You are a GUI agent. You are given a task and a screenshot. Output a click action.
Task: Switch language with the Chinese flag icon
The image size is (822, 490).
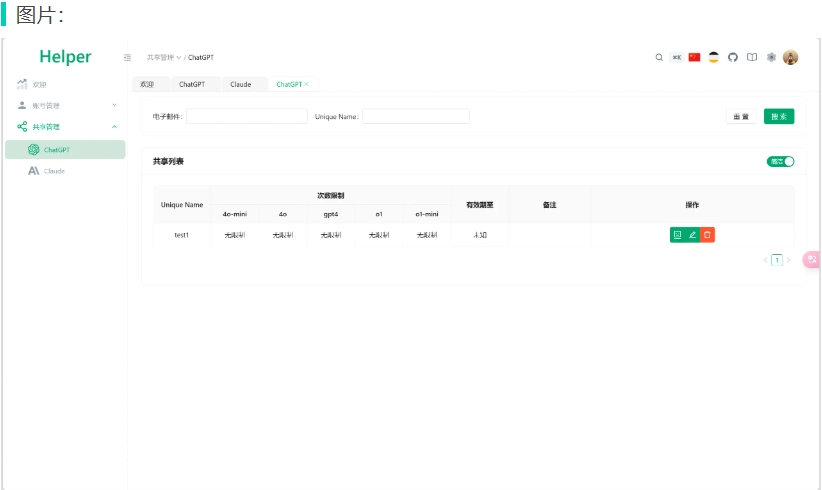tap(695, 57)
